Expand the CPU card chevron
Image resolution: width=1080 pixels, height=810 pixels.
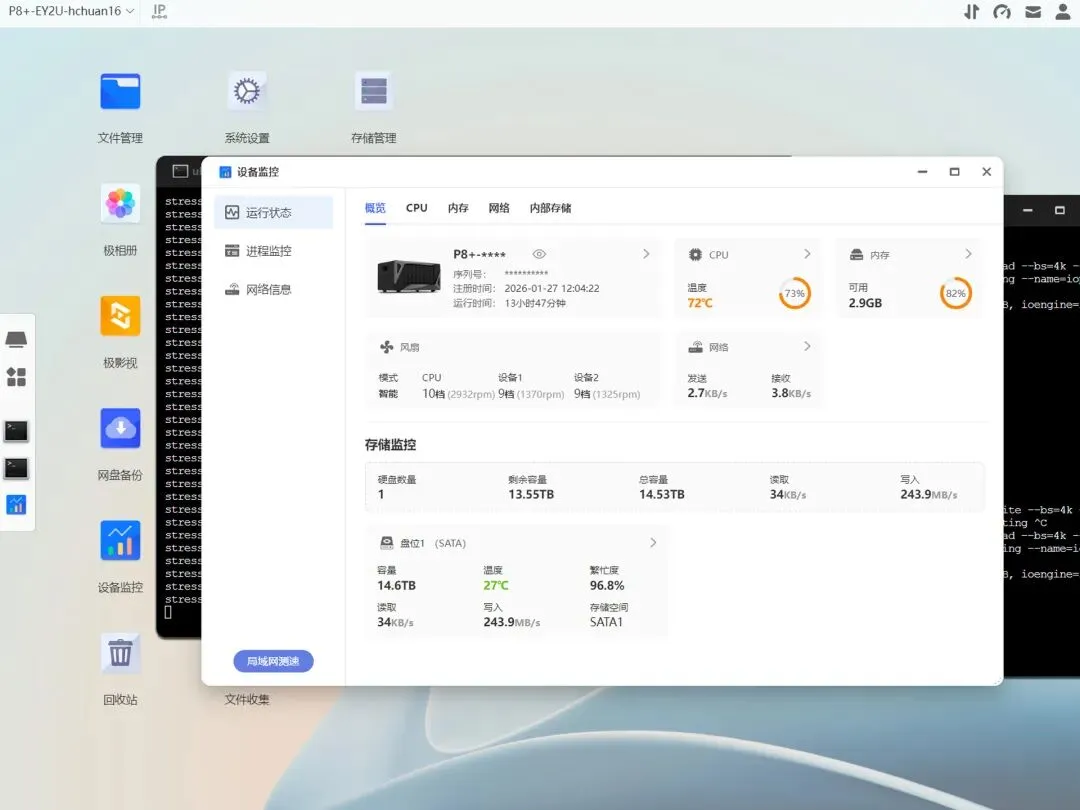point(807,254)
